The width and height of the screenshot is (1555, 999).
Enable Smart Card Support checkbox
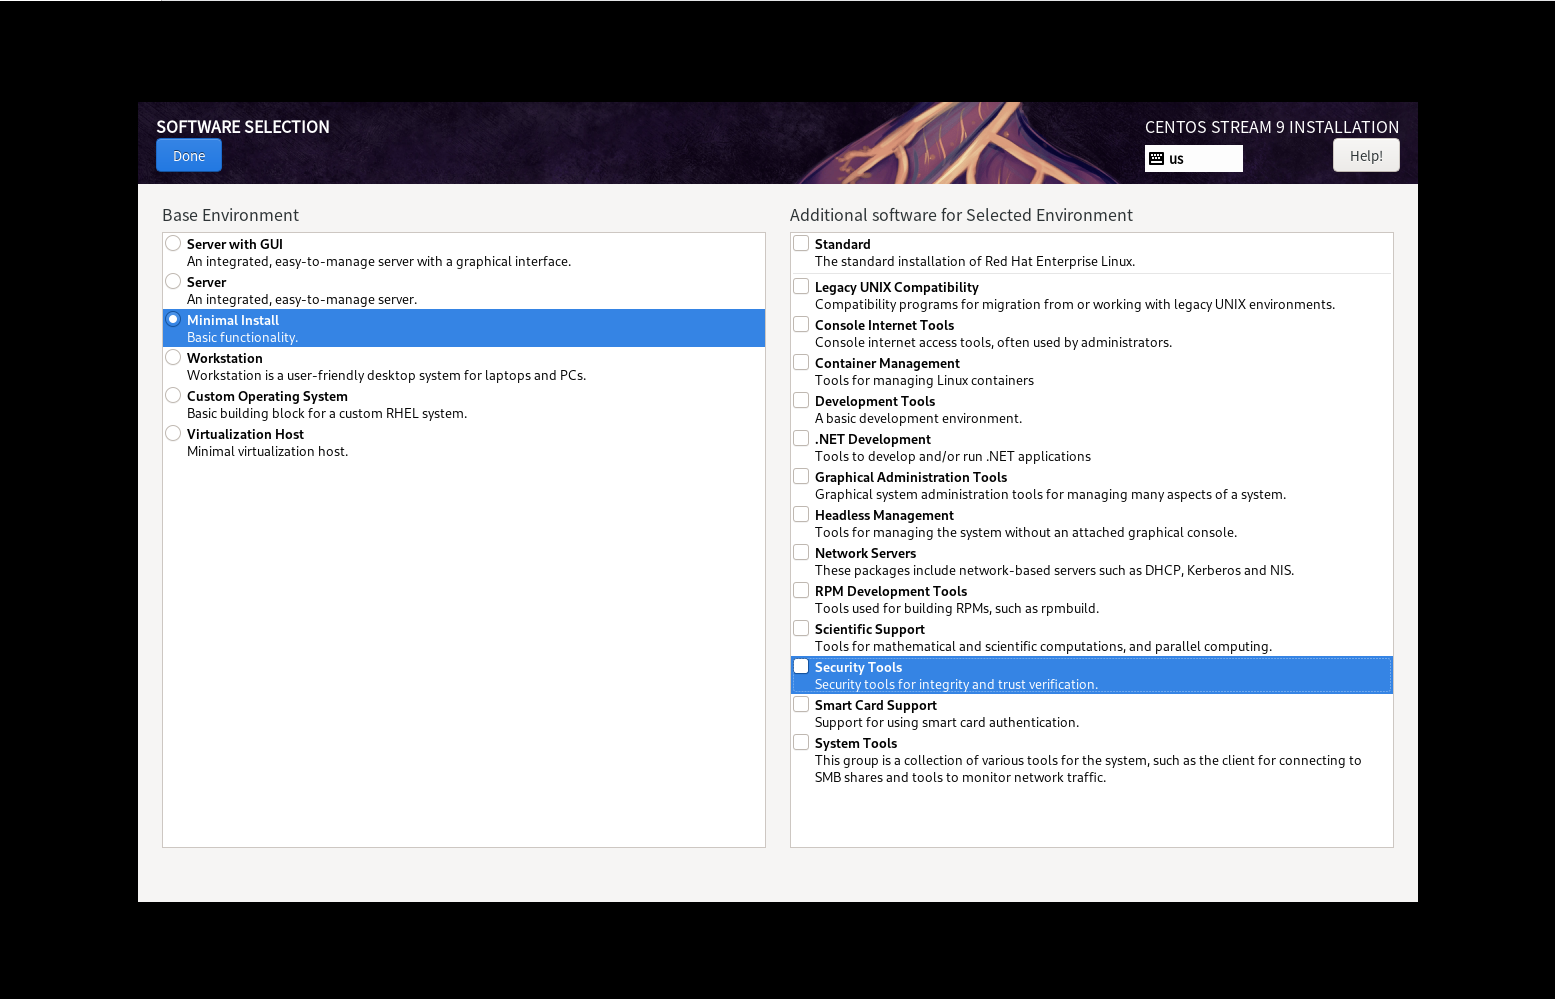801,704
